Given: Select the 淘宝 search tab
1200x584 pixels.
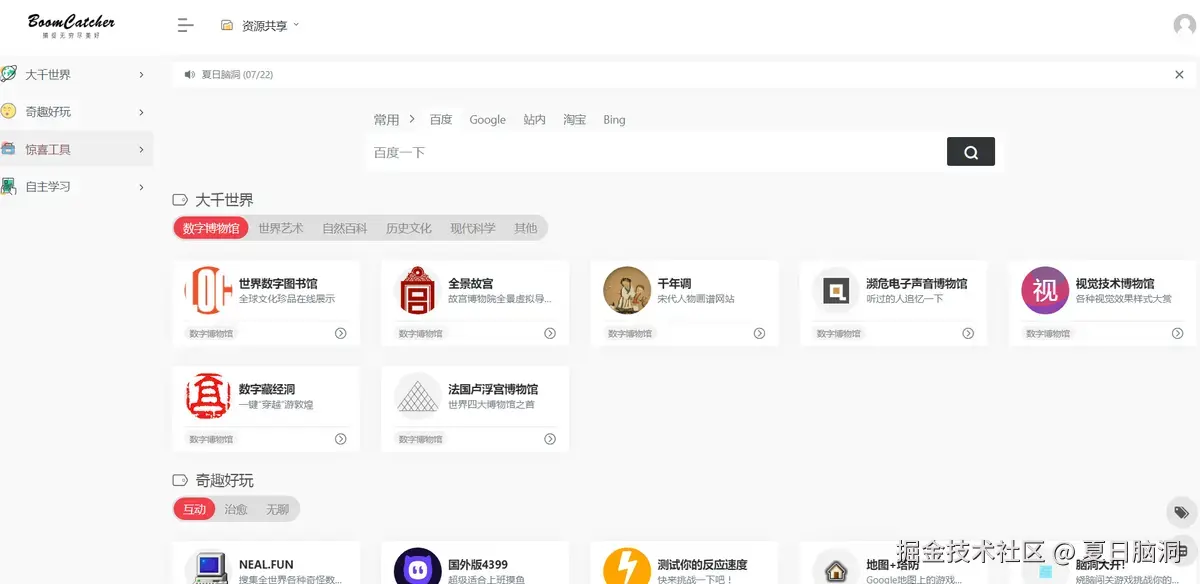Looking at the screenshot, I should click(x=575, y=119).
